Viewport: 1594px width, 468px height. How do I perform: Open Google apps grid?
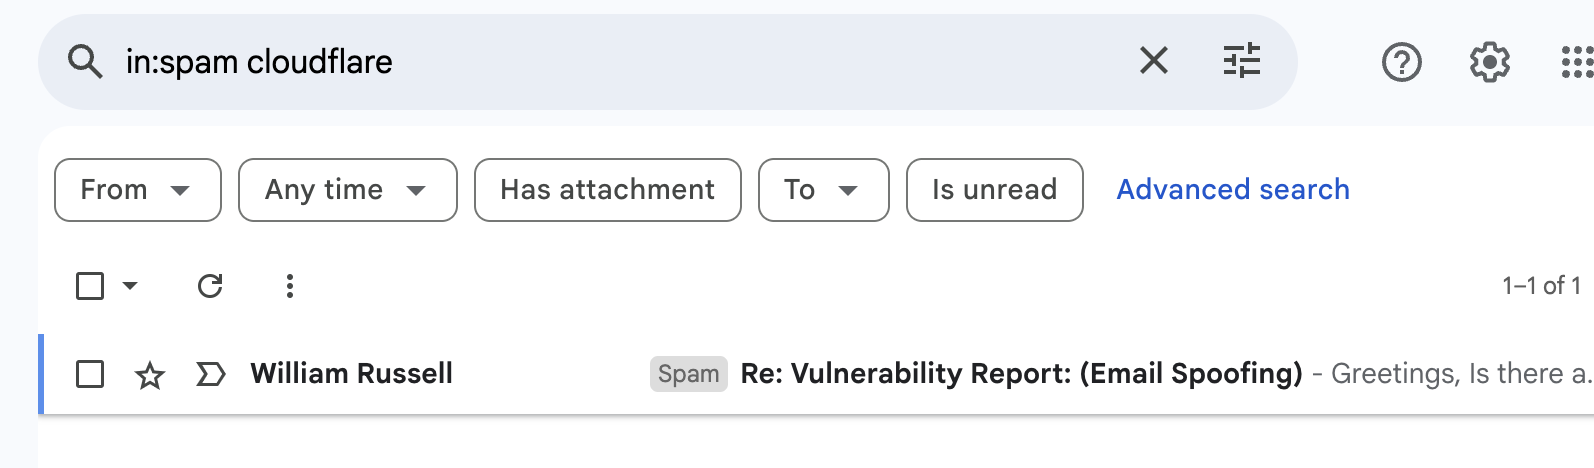coord(1577,62)
